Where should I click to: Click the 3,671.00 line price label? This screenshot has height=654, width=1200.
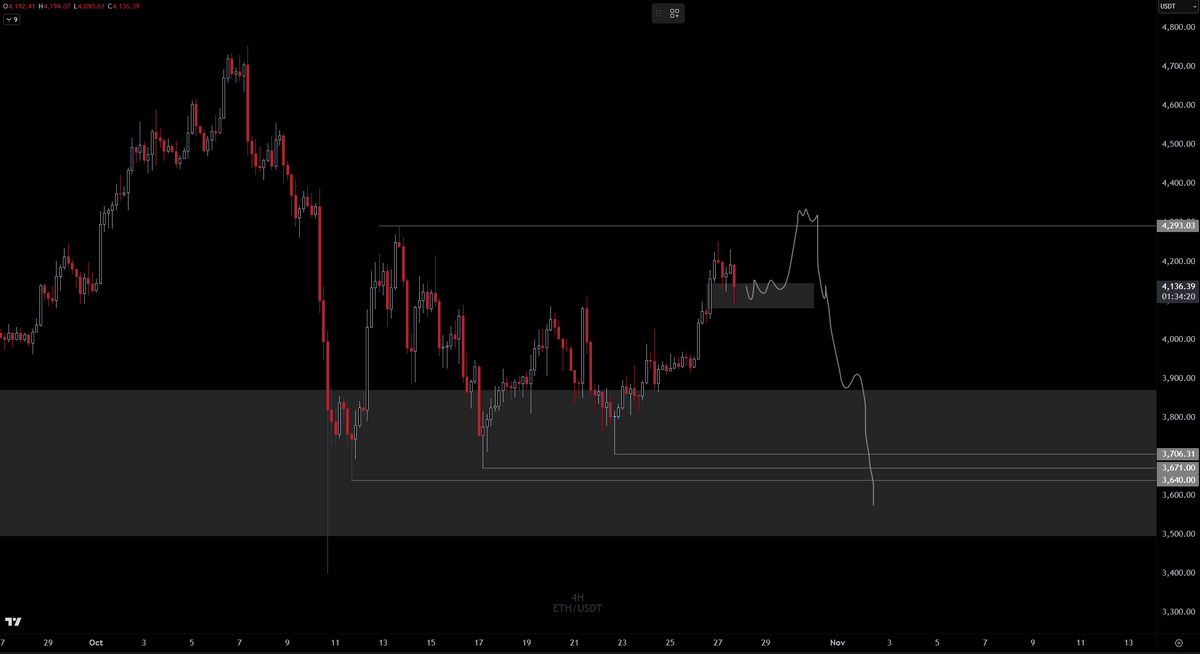click(1177, 467)
